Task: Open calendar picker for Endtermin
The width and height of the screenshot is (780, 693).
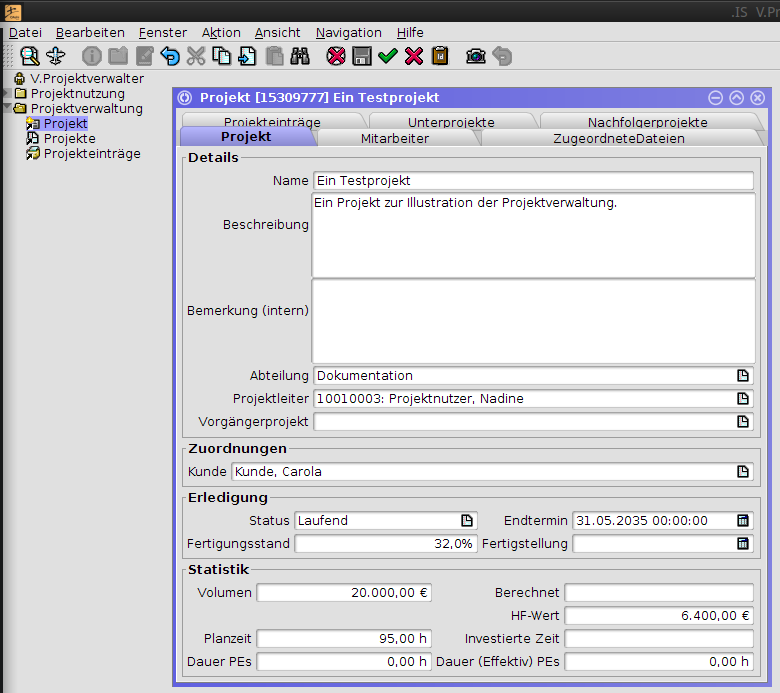Action: click(x=743, y=520)
